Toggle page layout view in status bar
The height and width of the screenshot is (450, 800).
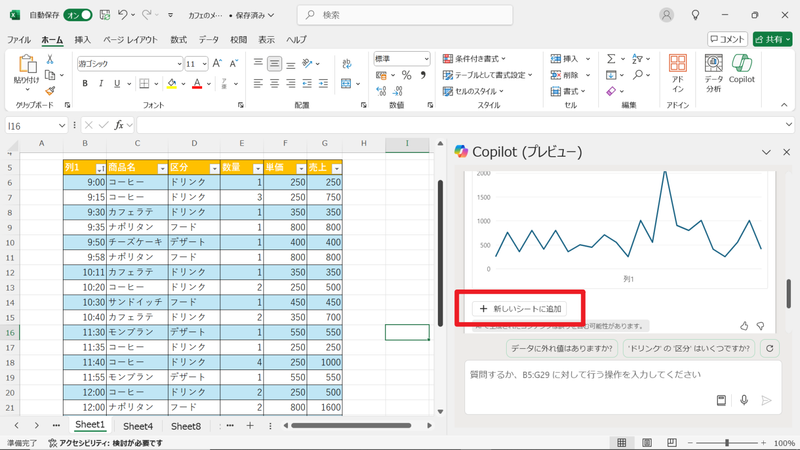(647, 443)
